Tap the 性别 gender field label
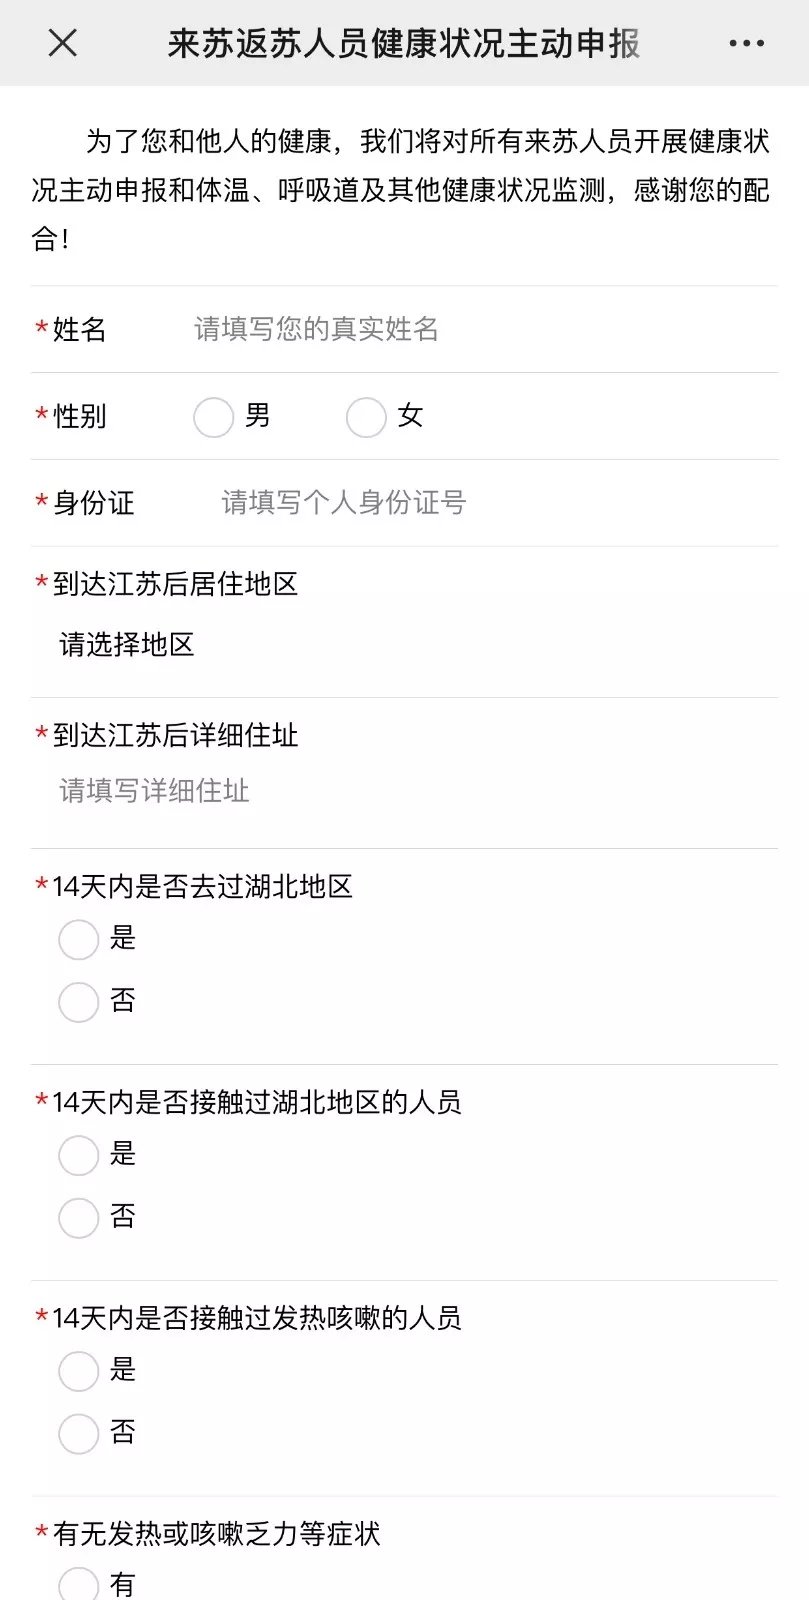809x1600 pixels. pos(80,416)
